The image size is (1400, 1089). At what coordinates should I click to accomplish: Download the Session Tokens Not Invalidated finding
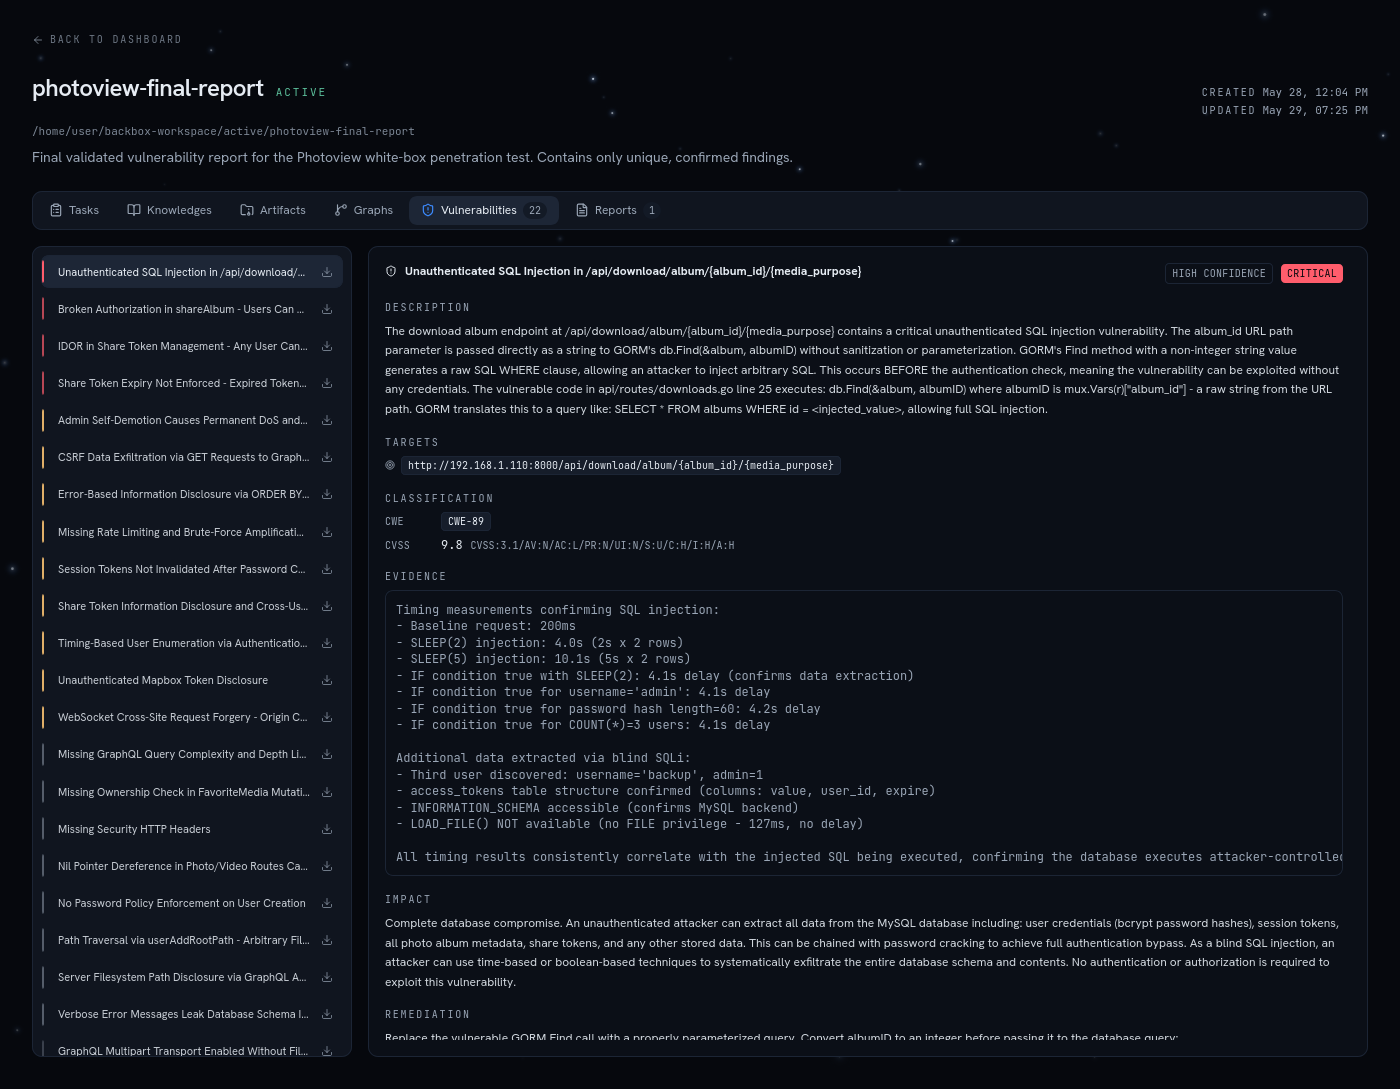pyautogui.click(x=327, y=569)
